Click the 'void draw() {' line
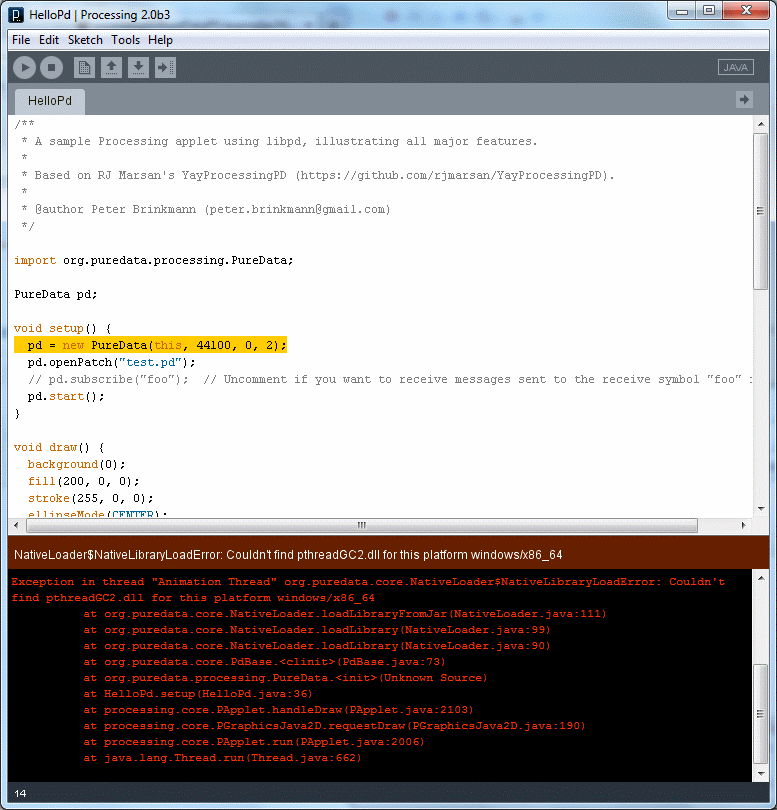The height and width of the screenshot is (810, 777). pyautogui.click(x=59, y=447)
